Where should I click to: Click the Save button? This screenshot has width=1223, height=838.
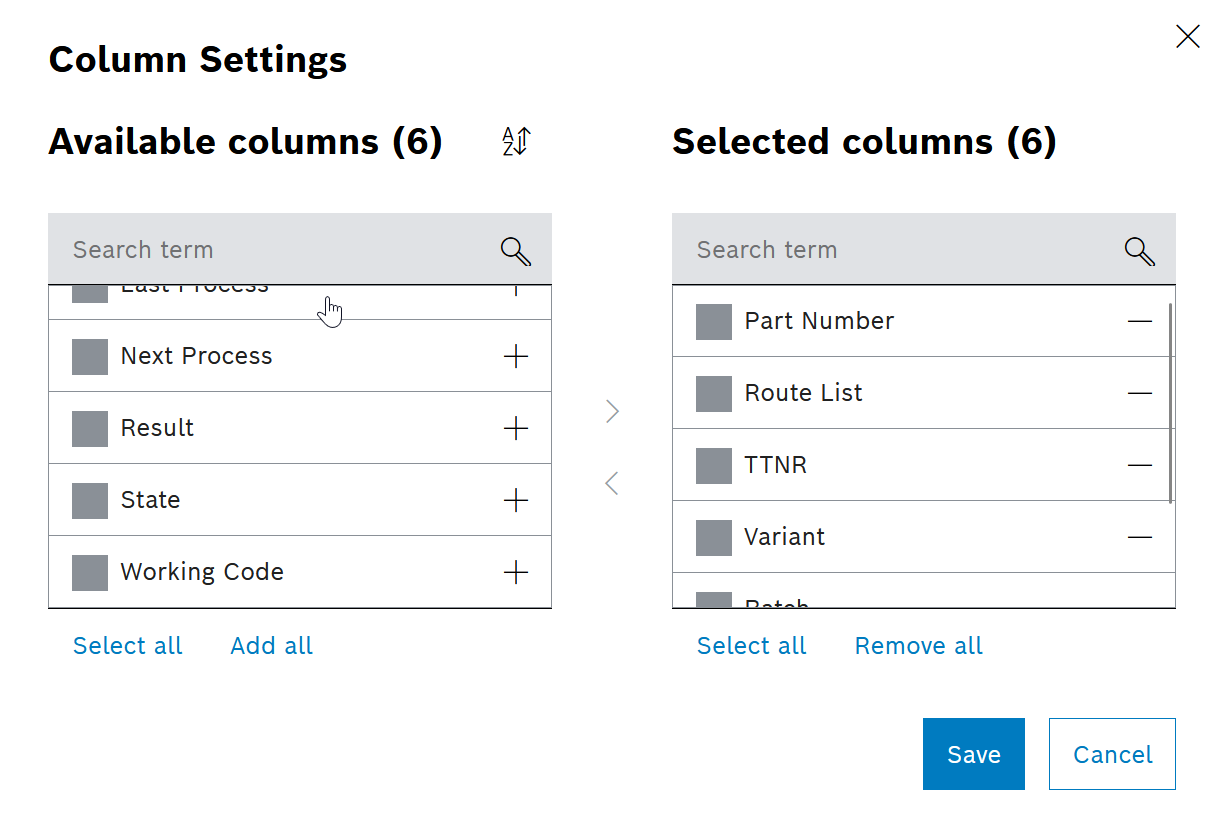[973, 754]
